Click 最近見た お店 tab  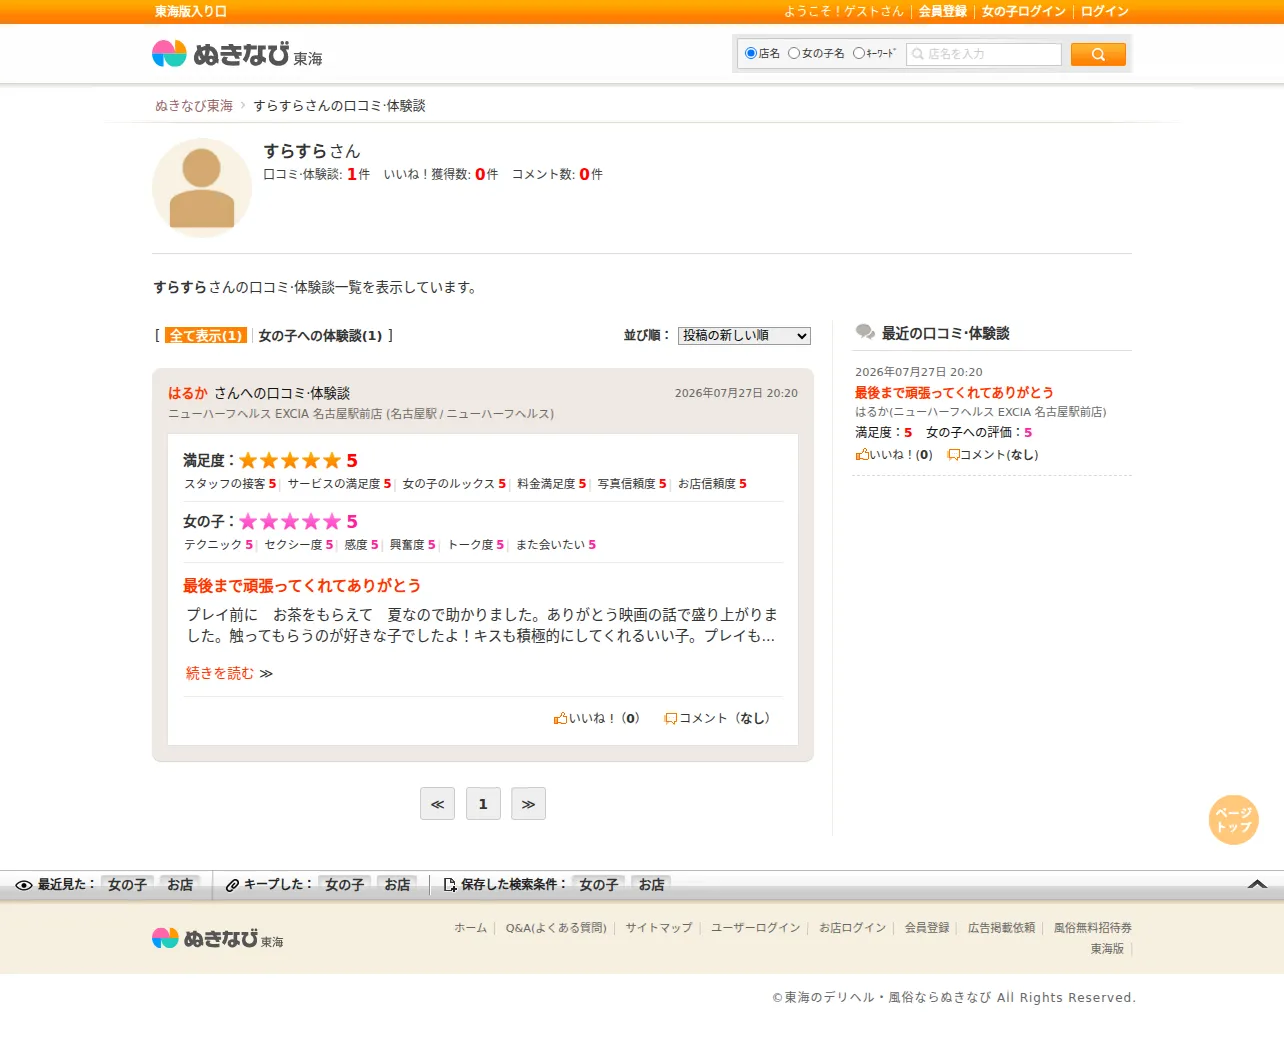click(x=180, y=885)
